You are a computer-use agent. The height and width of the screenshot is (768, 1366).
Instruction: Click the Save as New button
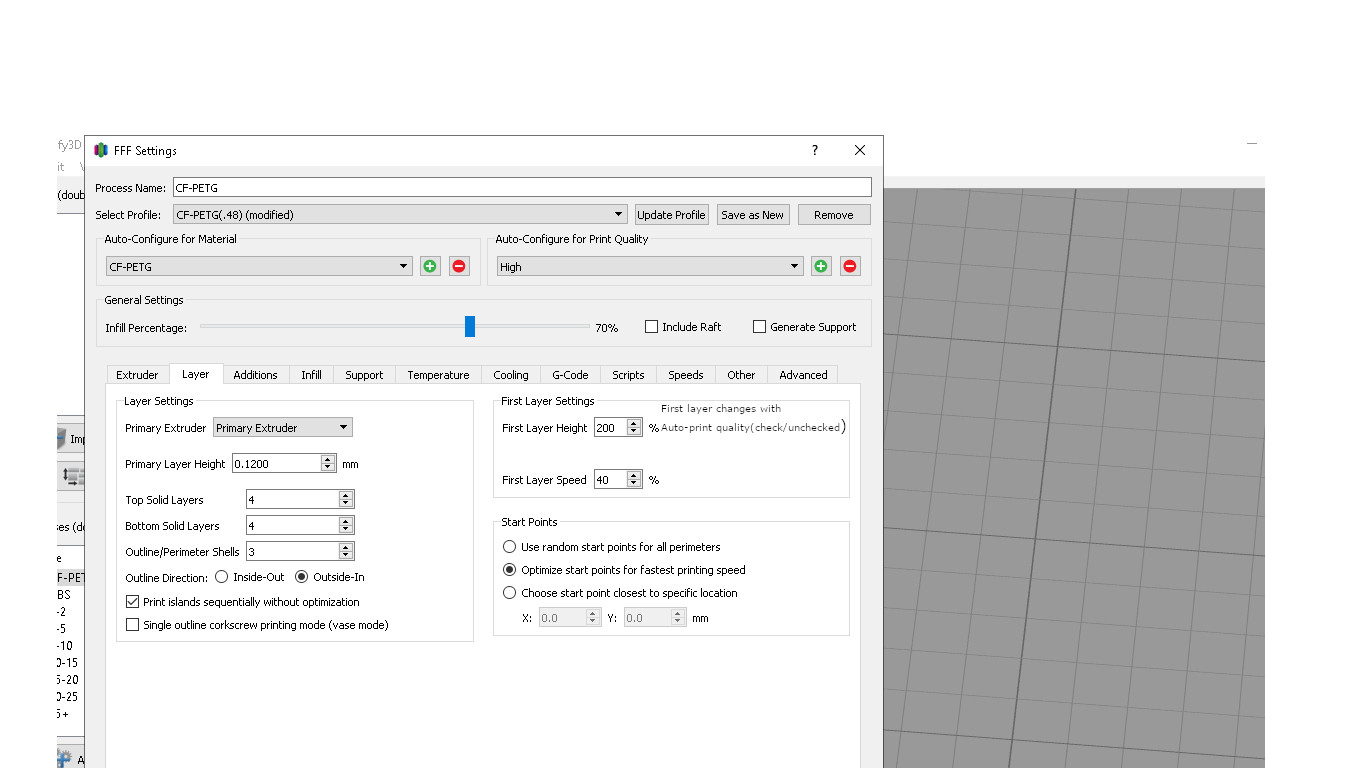(x=753, y=214)
